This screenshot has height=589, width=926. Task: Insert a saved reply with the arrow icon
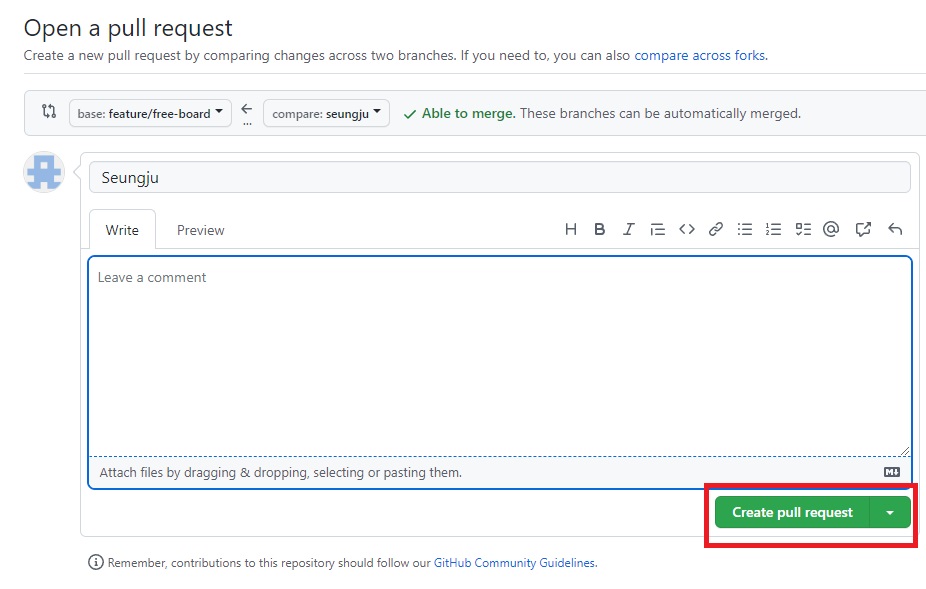pyautogui.click(x=895, y=229)
